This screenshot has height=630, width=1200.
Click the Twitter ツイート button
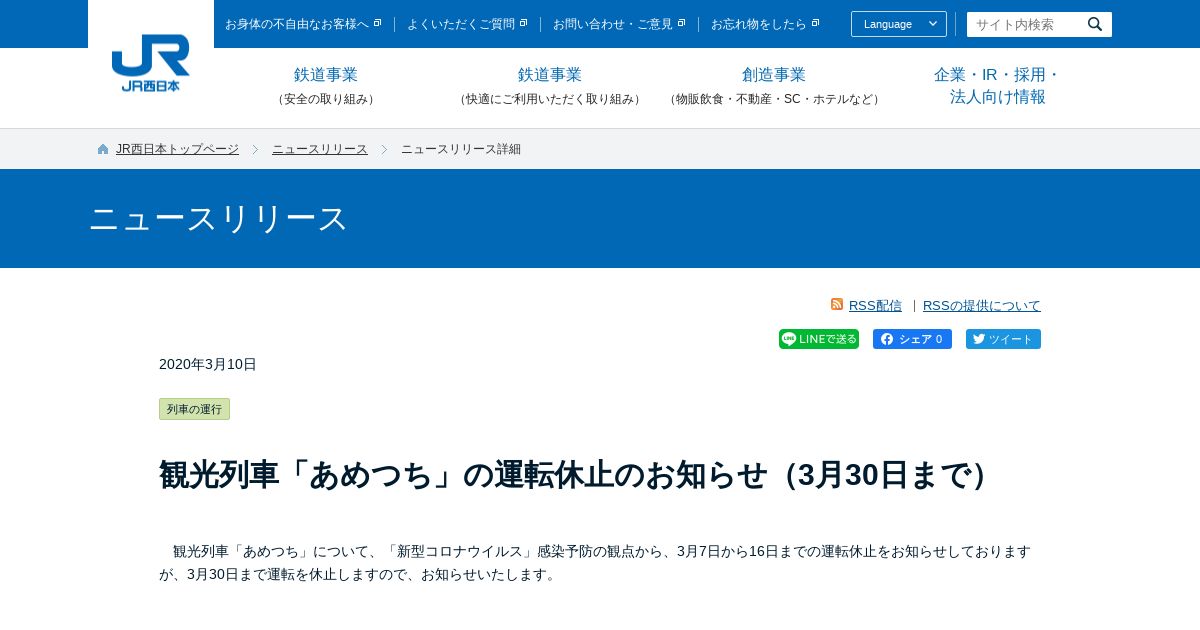click(1003, 339)
